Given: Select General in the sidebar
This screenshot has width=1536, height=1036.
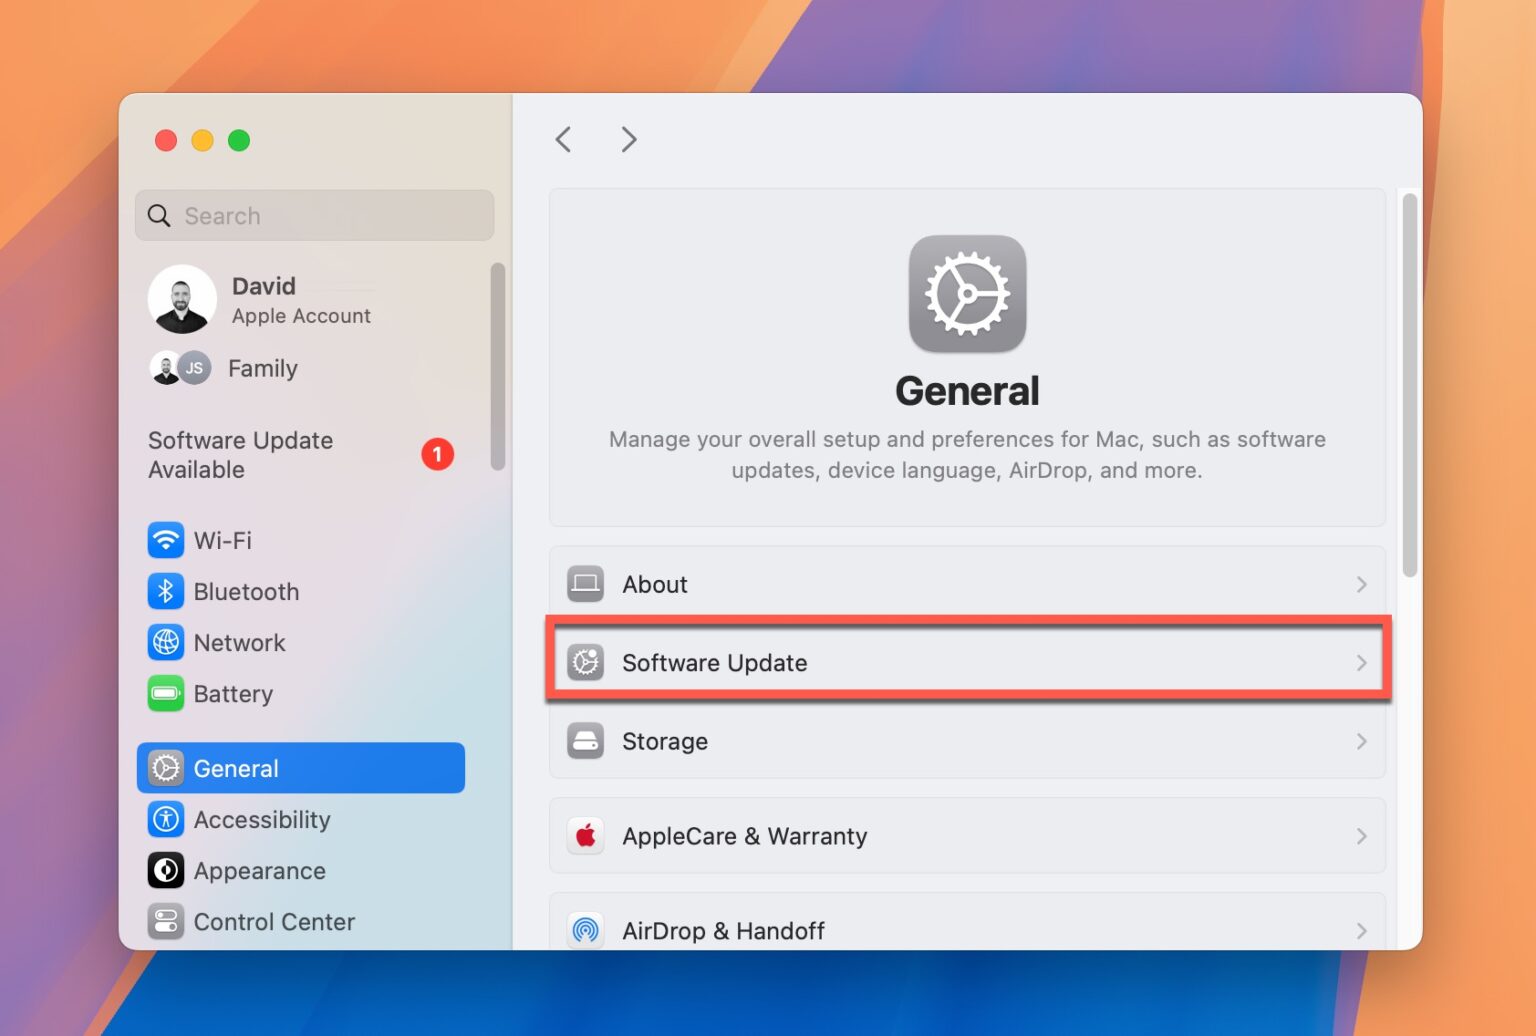Looking at the screenshot, I should point(300,768).
